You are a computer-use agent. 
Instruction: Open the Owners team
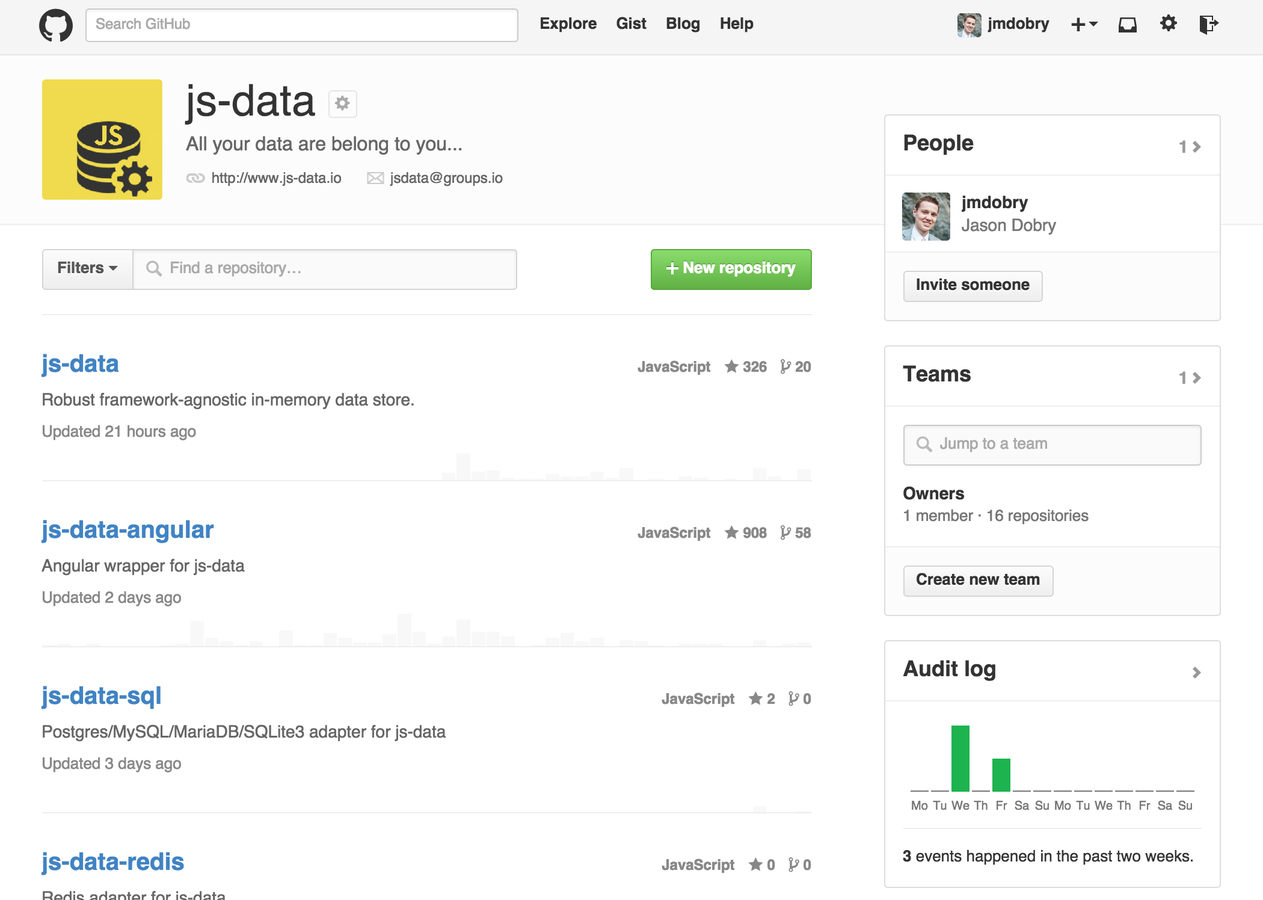(933, 494)
